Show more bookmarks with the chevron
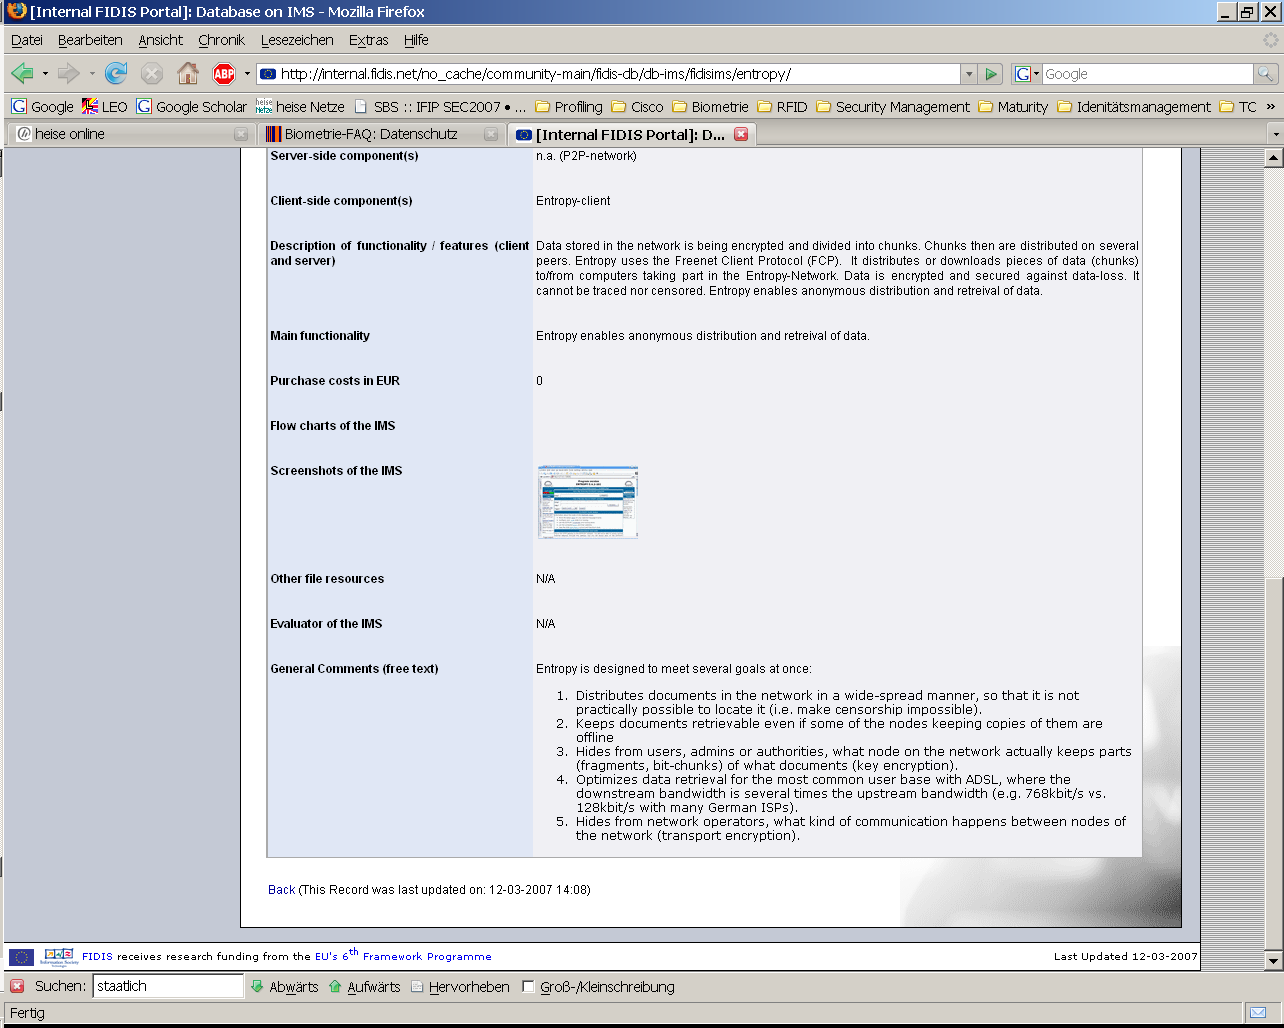Screen dimensions: 1284x1028 tap(1270, 106)
